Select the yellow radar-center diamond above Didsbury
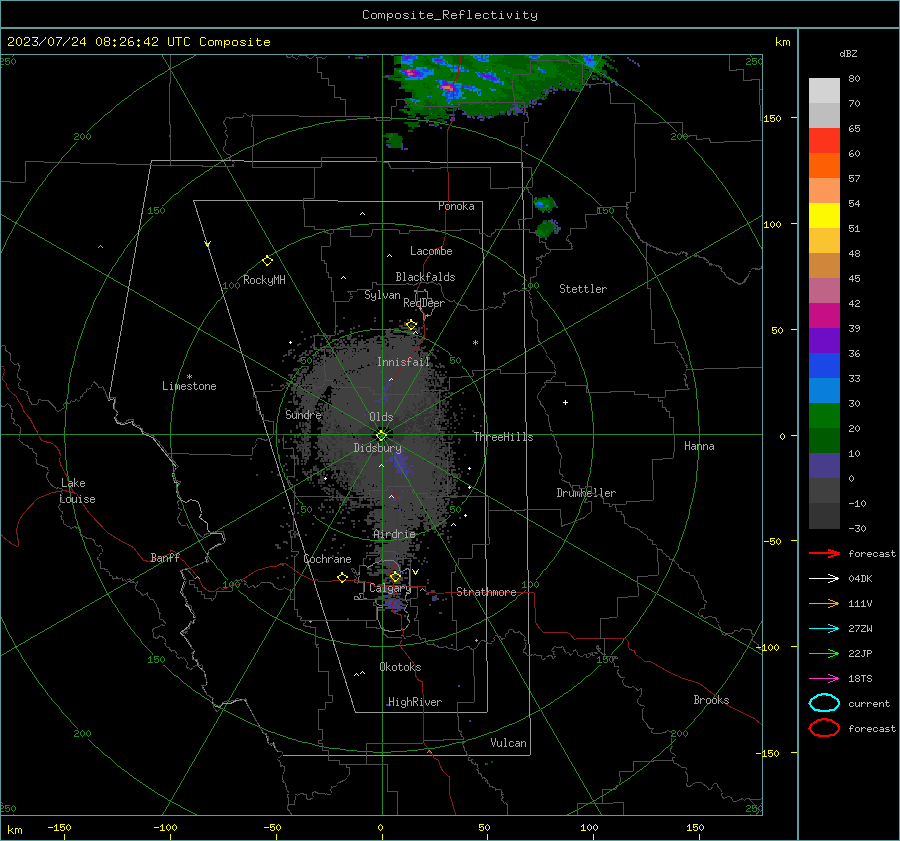 coord(381,435)
